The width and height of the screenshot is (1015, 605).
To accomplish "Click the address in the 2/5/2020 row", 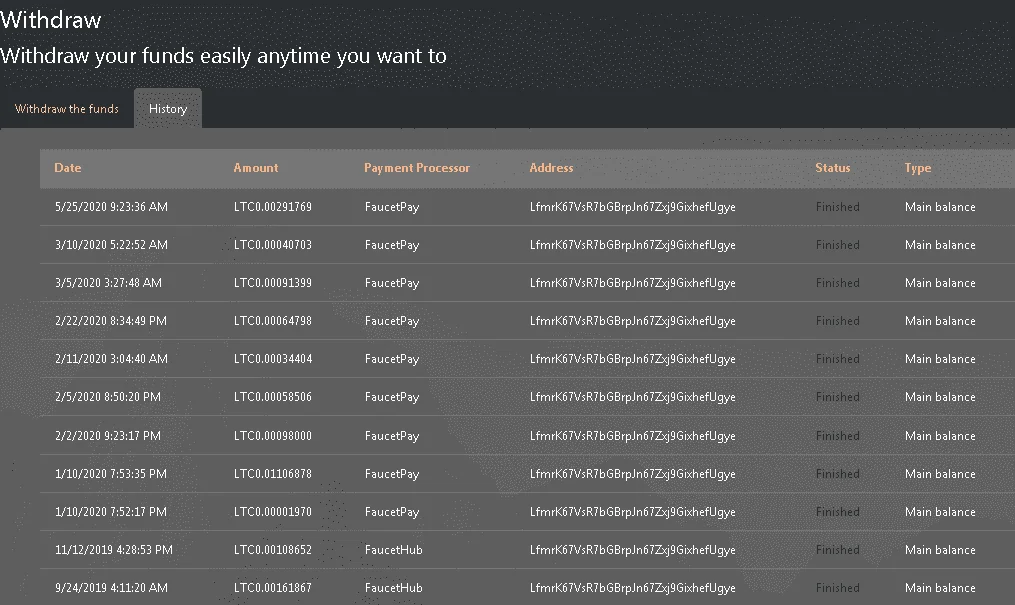I will [632, 397].
